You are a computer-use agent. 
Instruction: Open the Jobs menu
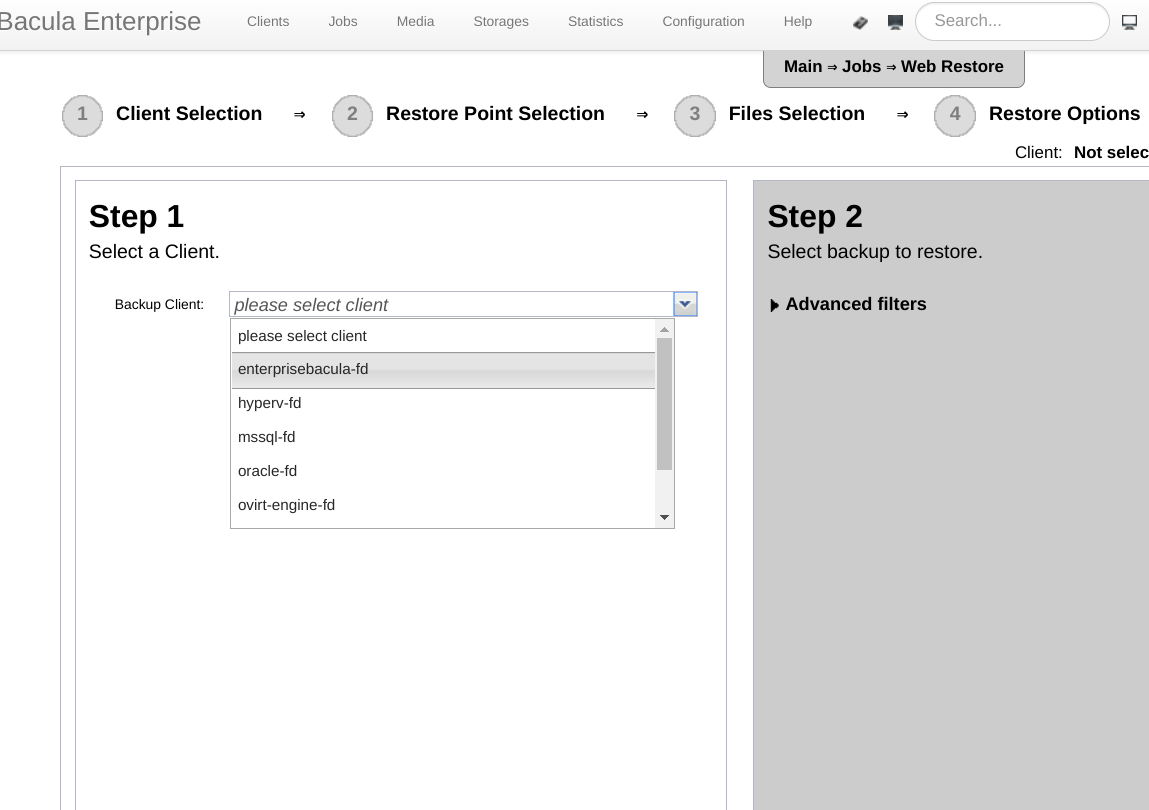343,21
